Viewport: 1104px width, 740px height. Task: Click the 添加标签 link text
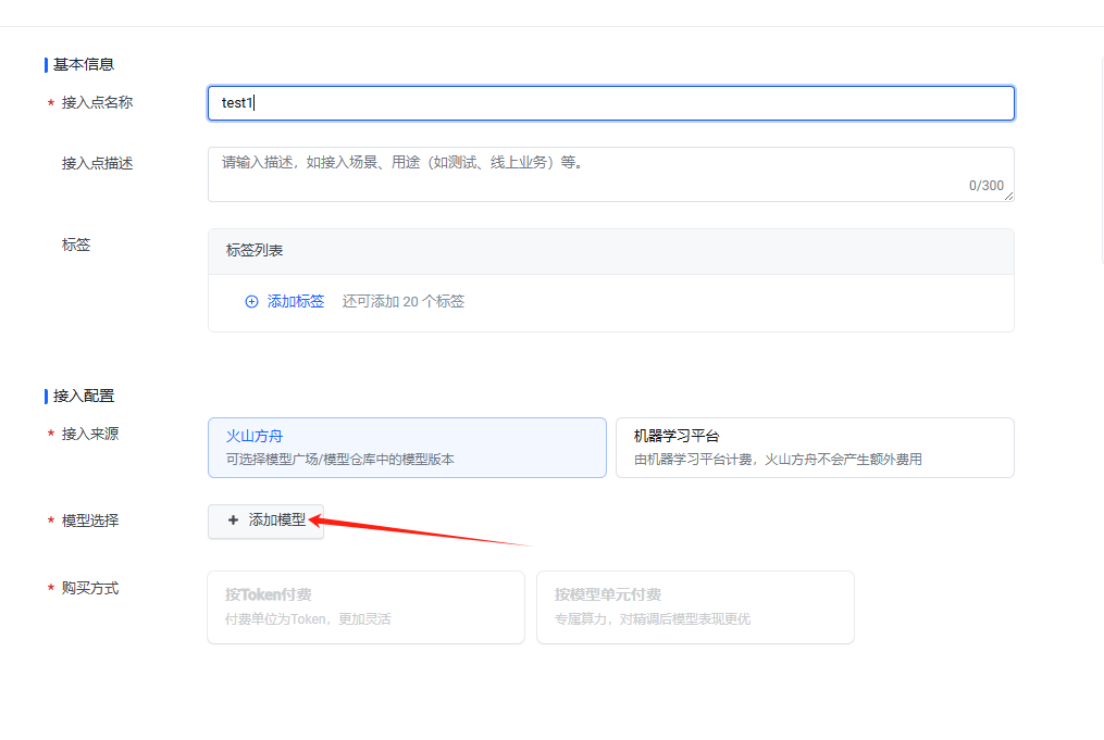point(296,301)
